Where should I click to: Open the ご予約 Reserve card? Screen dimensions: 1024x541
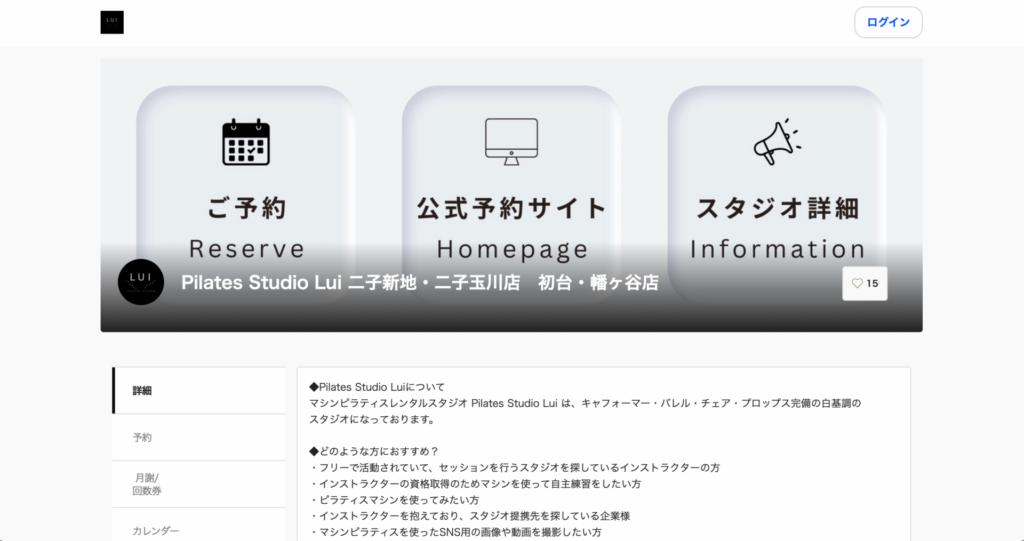pyautogui.click(x=246, y=194)
